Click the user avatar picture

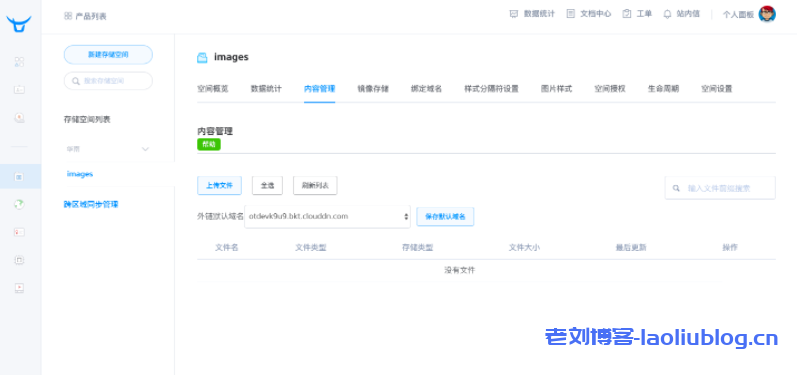(767, 14)
